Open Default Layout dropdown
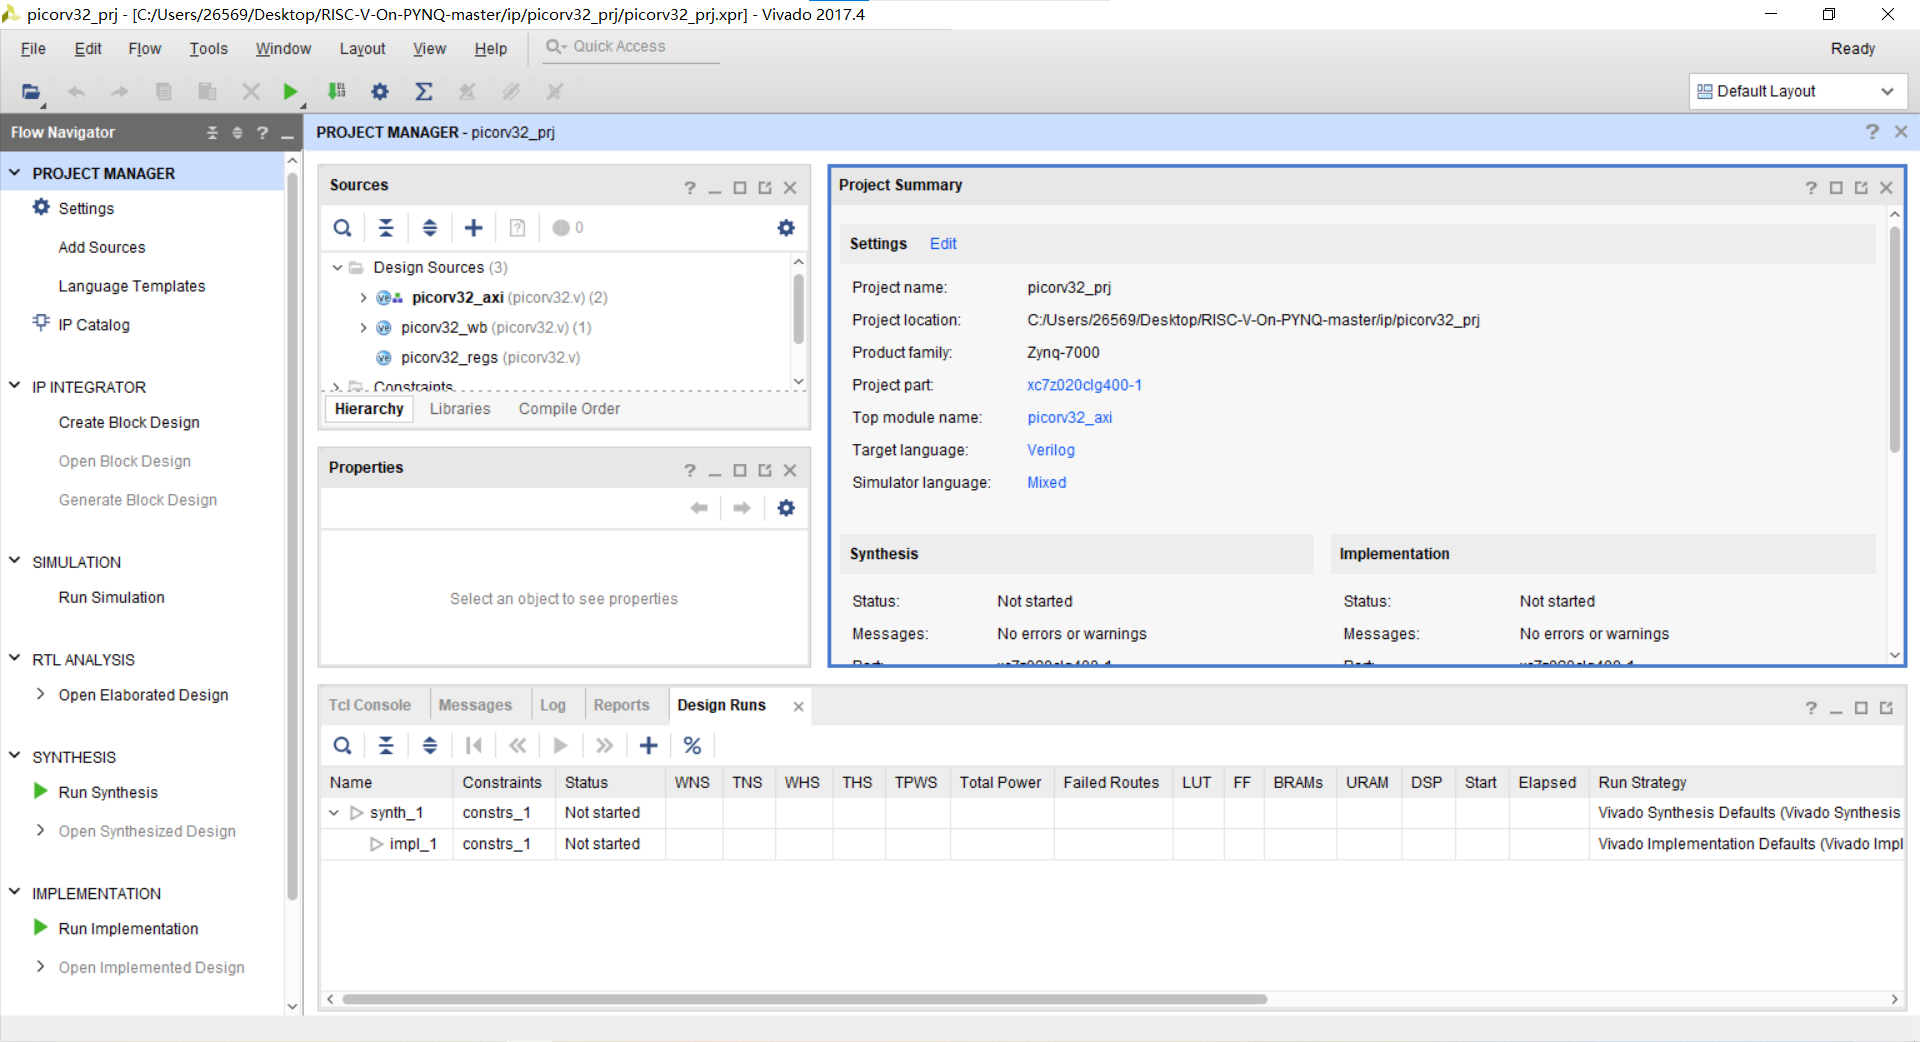Screen dimensions: 1920x1042 1797,91
